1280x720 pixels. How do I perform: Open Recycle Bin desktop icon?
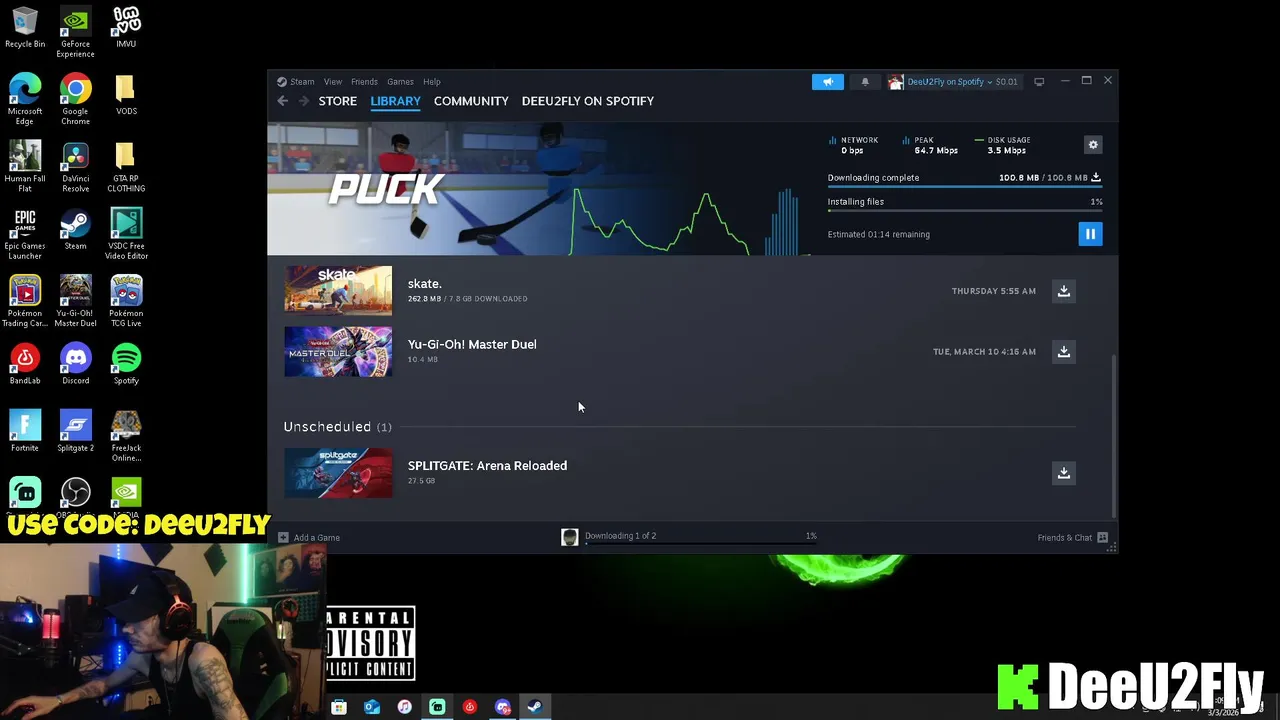click(x=25, y=29)
